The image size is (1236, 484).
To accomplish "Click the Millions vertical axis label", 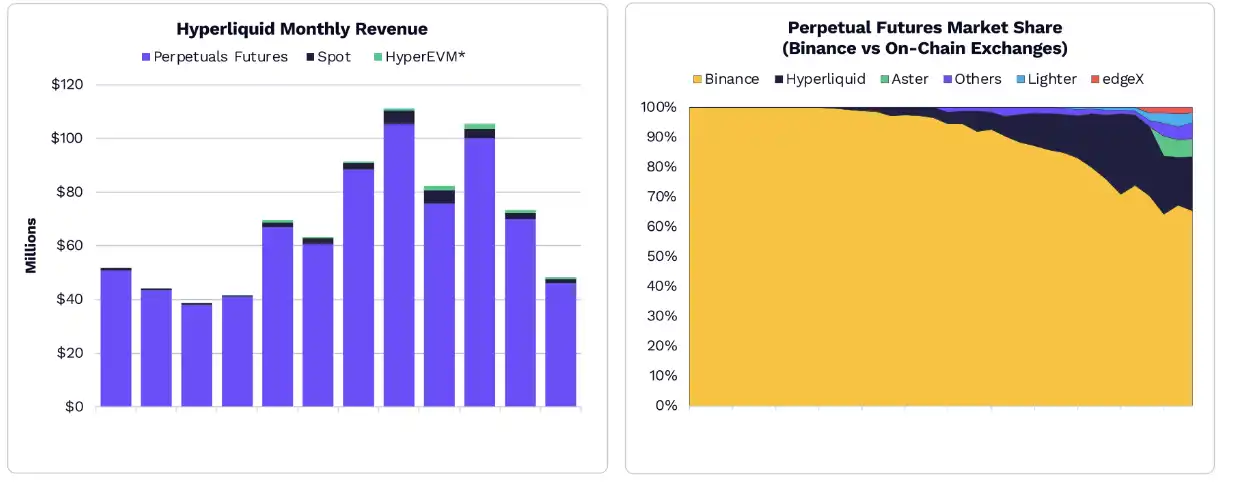I will (x=31, y=245).
